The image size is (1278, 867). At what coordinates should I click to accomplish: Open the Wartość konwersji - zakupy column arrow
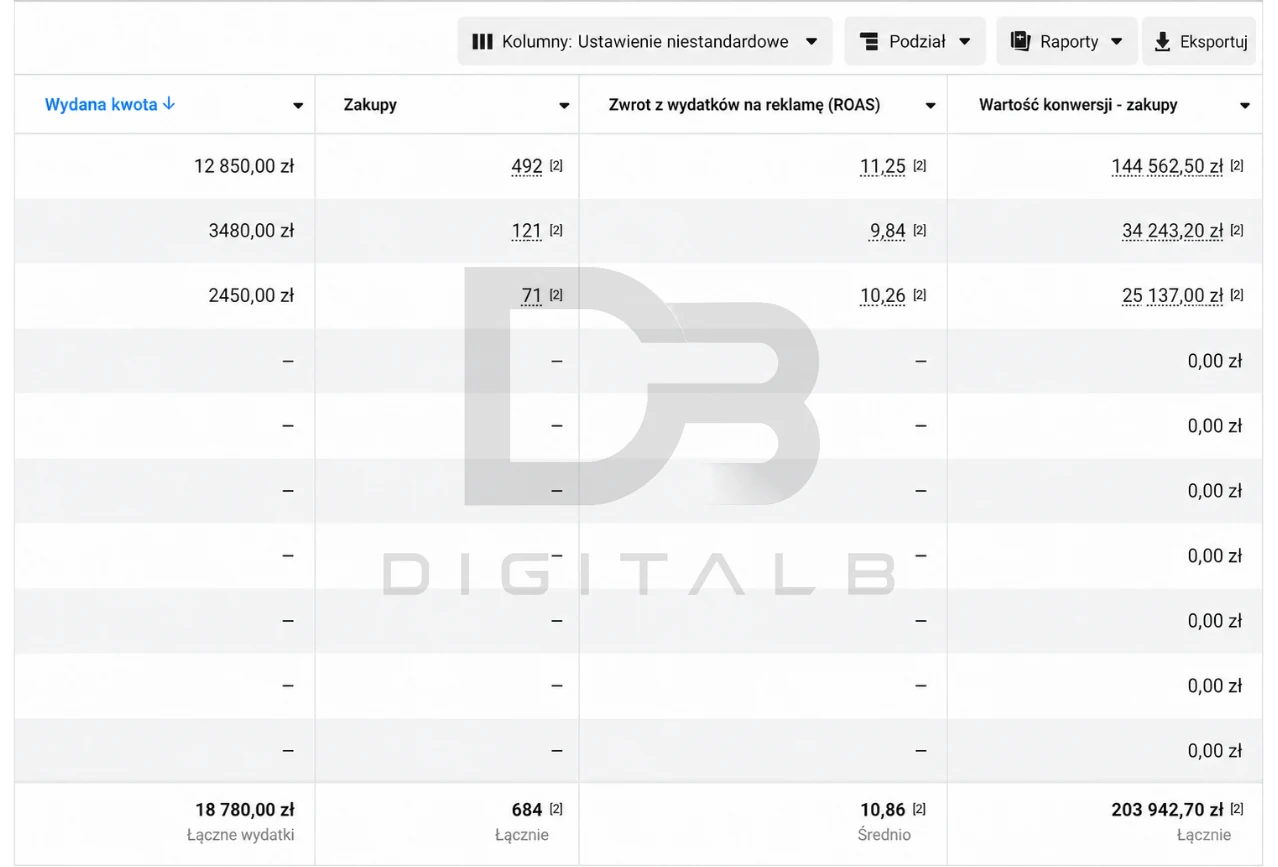pyautogui.click(x=1245, y=106)
